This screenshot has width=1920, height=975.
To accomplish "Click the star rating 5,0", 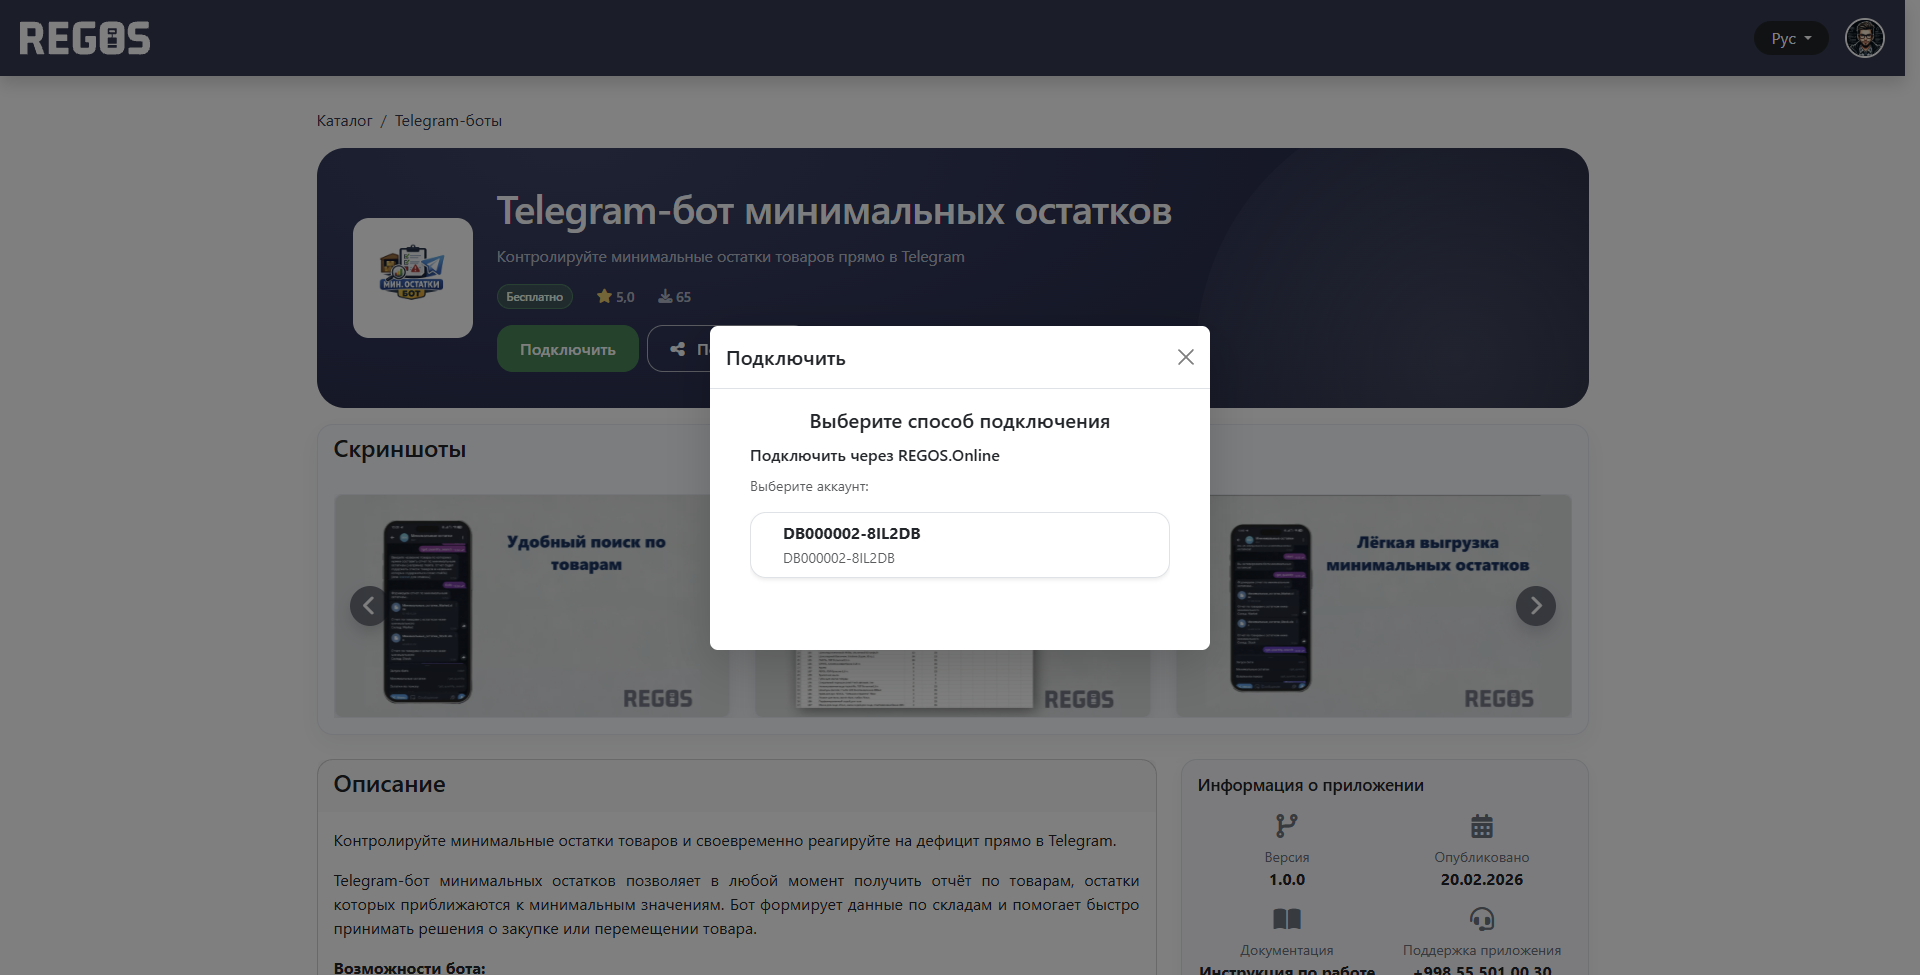I will coord(616,296).
